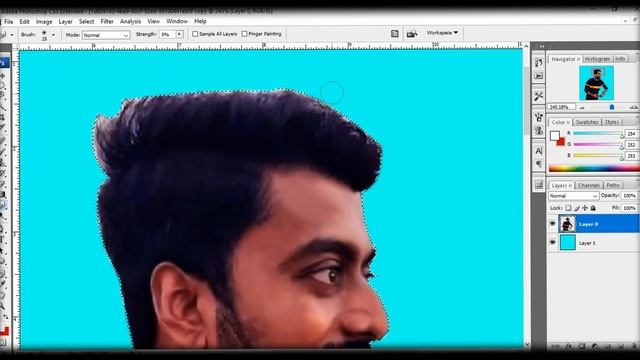The width and height of the screenshot is (640, 360).
Task: Open the Actions panel dock icon
Action: (539, 76)
